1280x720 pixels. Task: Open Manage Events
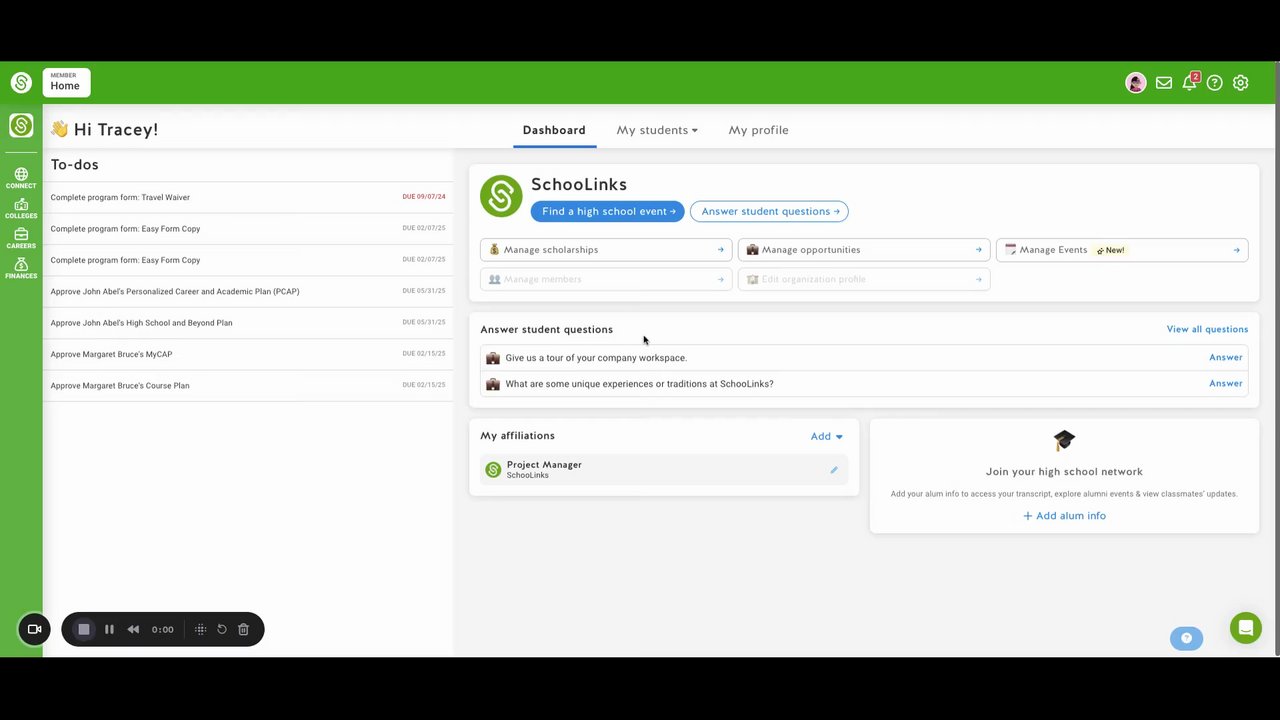[1122, 250]
